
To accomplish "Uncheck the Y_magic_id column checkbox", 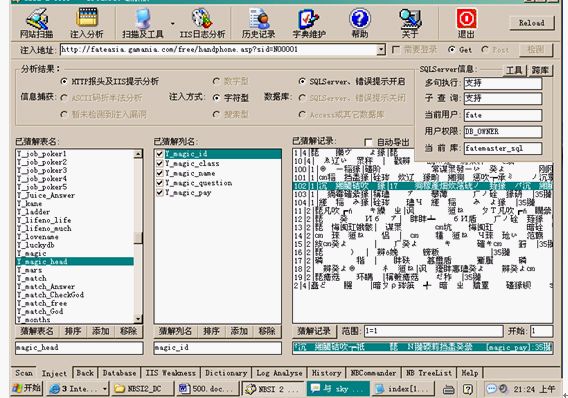I will pyautogui.click(x=159, y=154).
